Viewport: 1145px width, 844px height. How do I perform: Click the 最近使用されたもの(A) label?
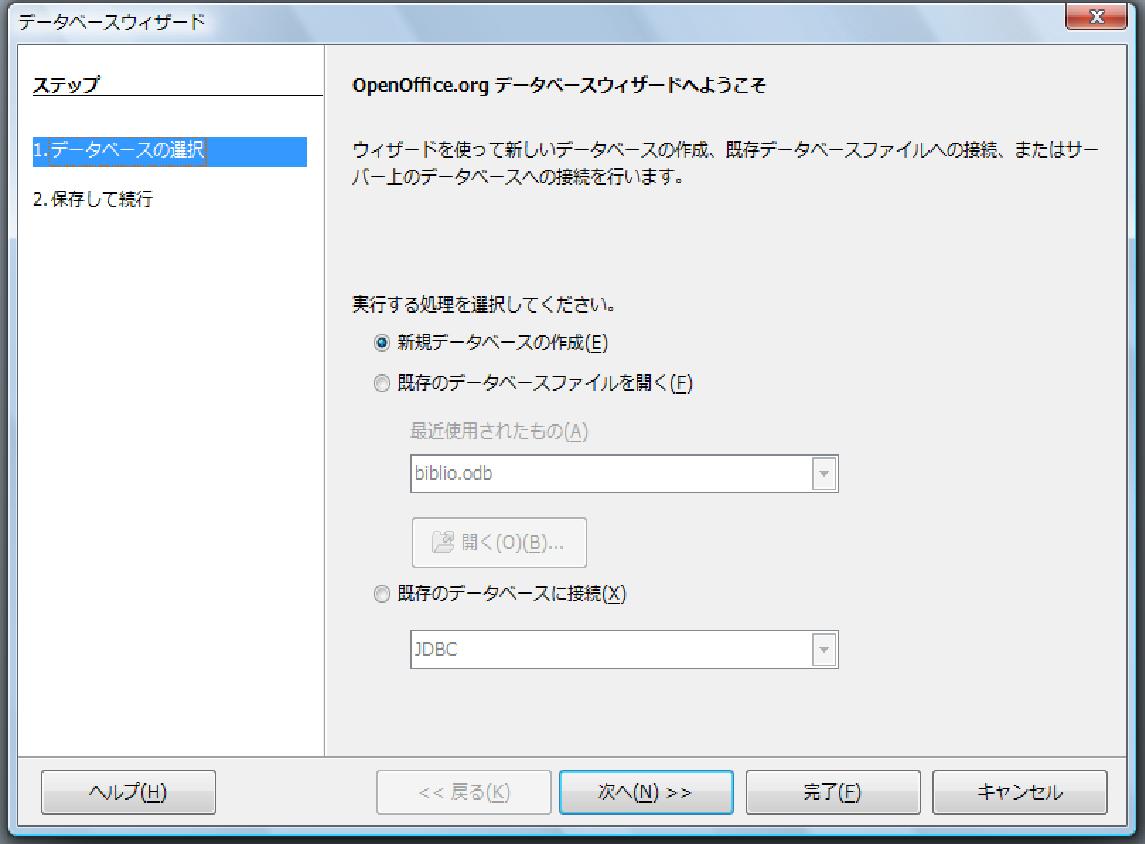(x=499, y=431)
